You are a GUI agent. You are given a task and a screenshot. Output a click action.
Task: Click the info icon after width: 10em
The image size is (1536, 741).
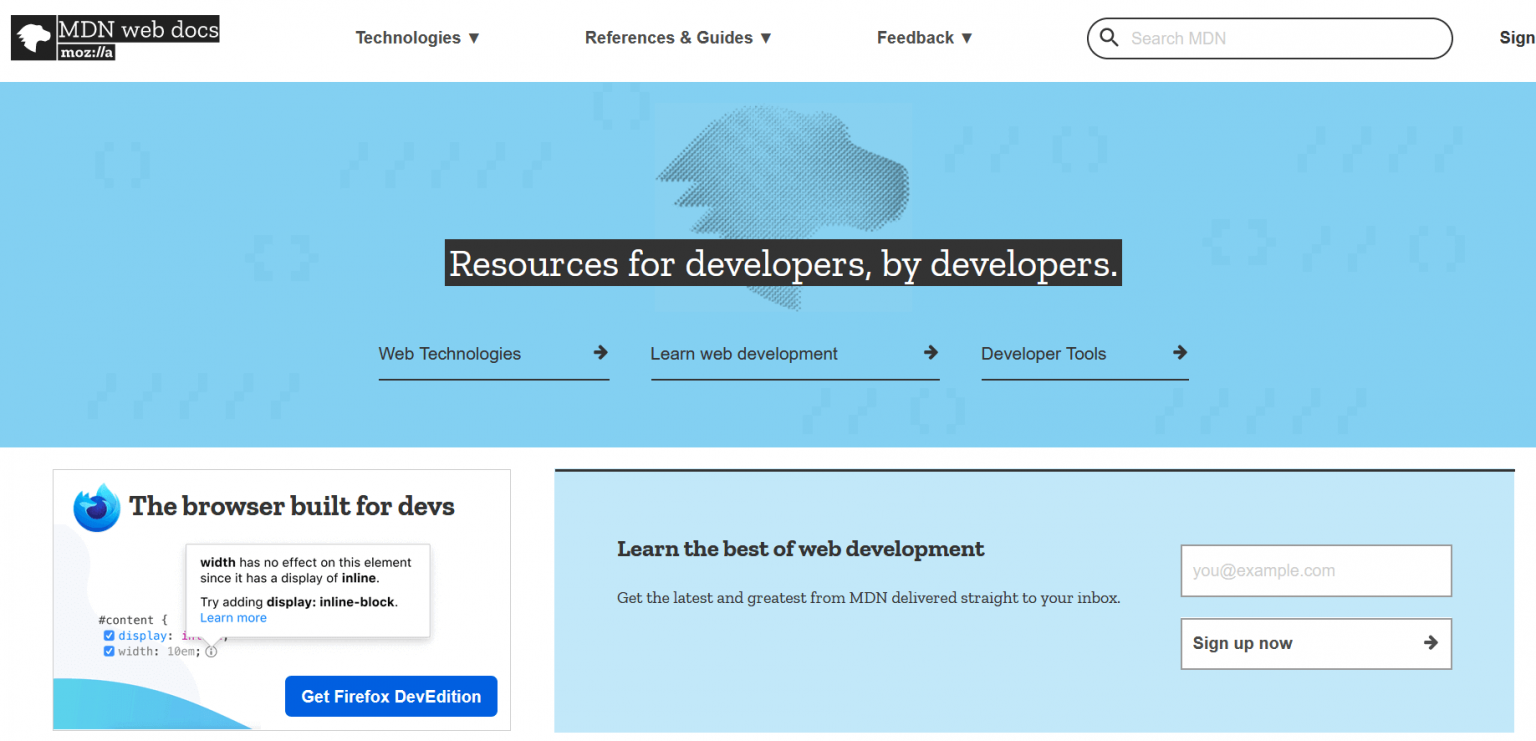pos(211,652)
